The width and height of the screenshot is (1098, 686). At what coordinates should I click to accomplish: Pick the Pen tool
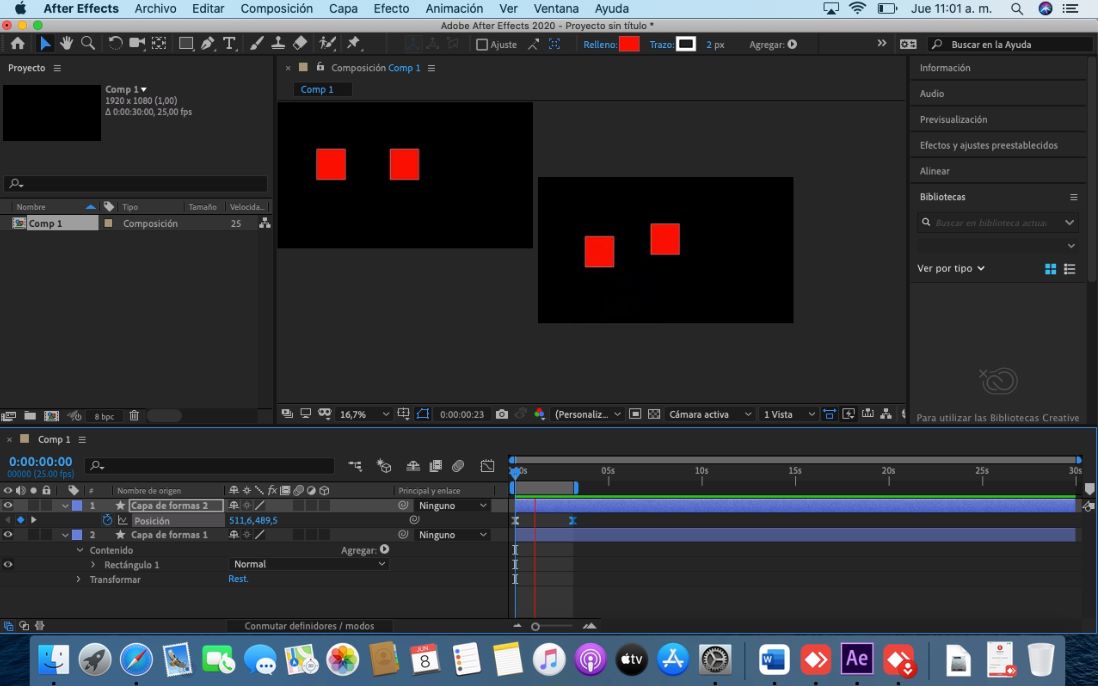pyautogui.click(x=208, y=44)
